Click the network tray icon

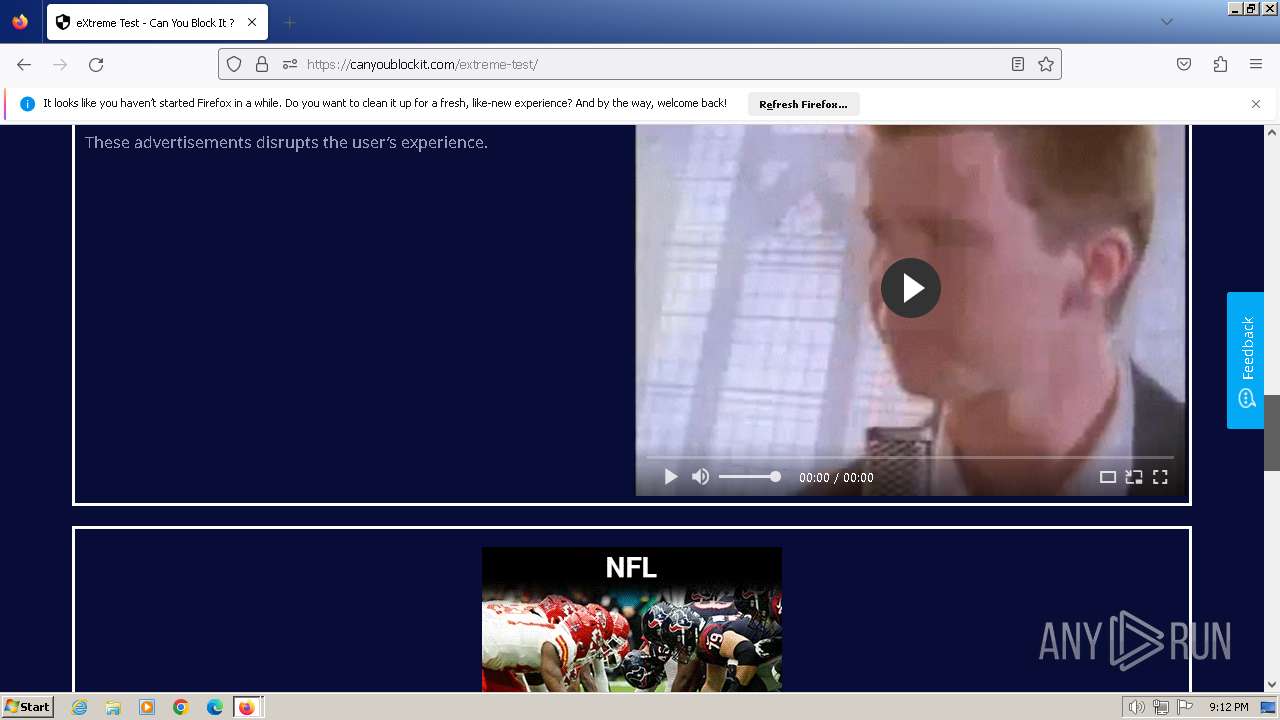pos(1161,707)
